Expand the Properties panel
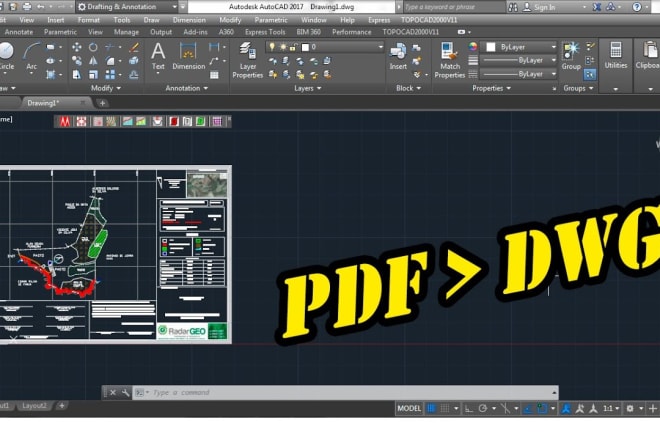Image resolution: width=660 pixels, height=440 pixels. point(491,88)
